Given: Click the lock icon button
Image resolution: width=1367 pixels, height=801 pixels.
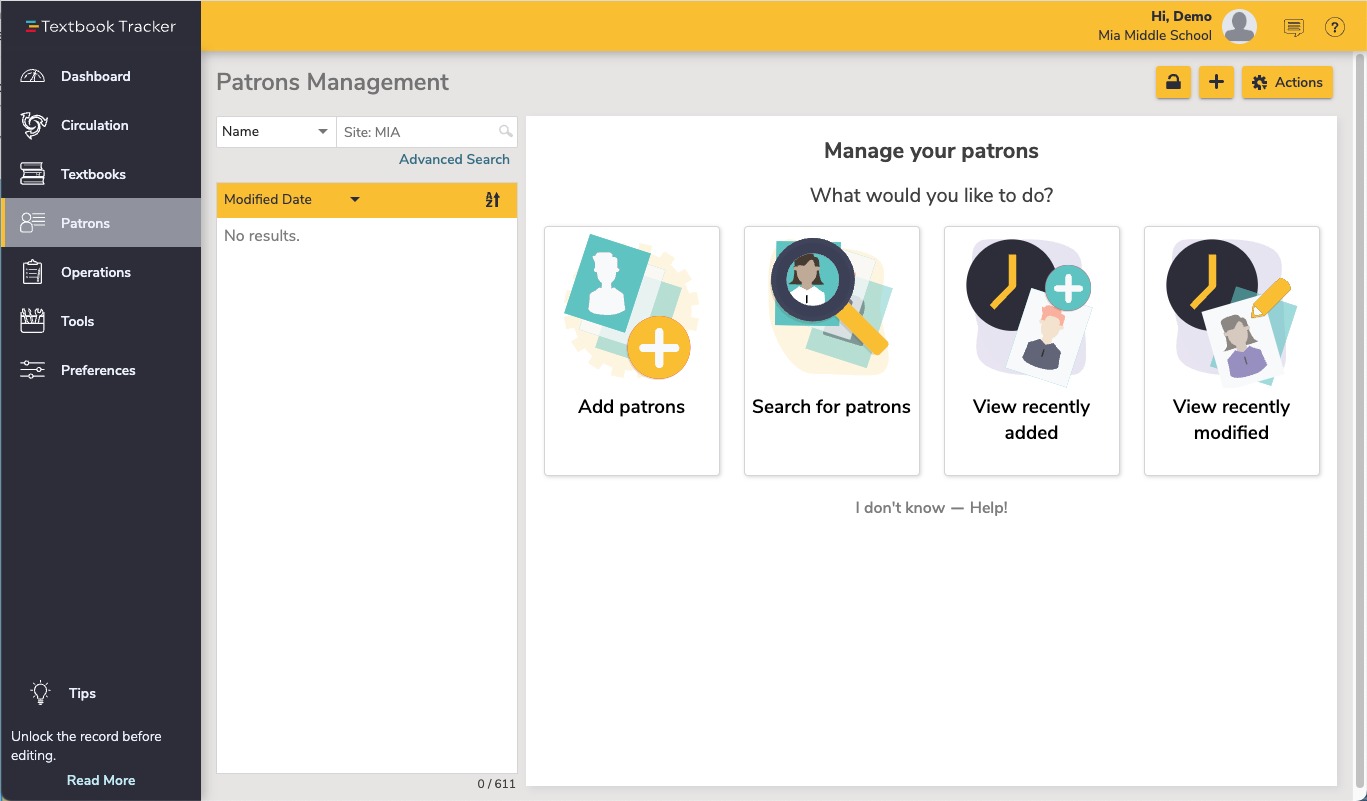Looking at the screenshot, I should pos(1173,83).
